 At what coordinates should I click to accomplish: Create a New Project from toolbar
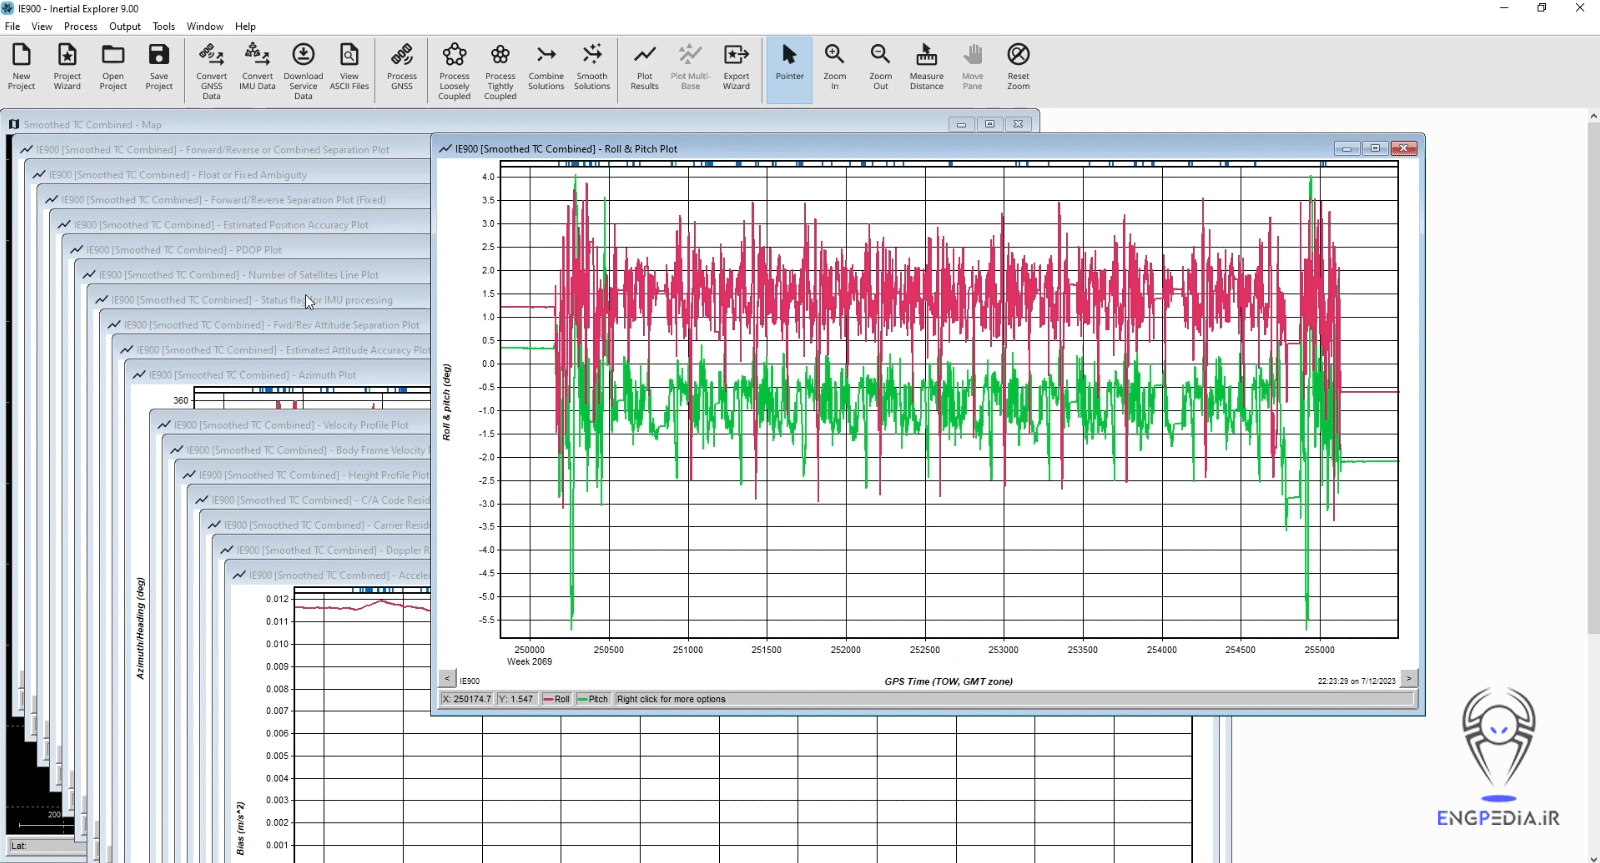click(21, 68)
